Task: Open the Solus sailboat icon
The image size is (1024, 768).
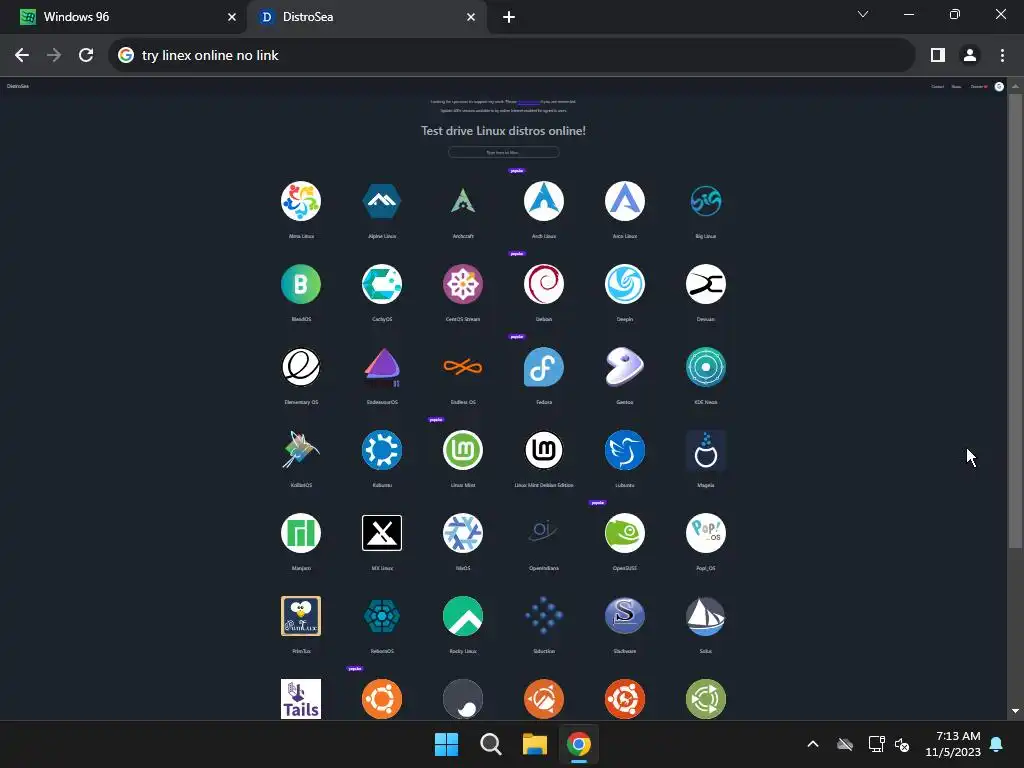Action: pyautogui.click(x=706, y=616)
